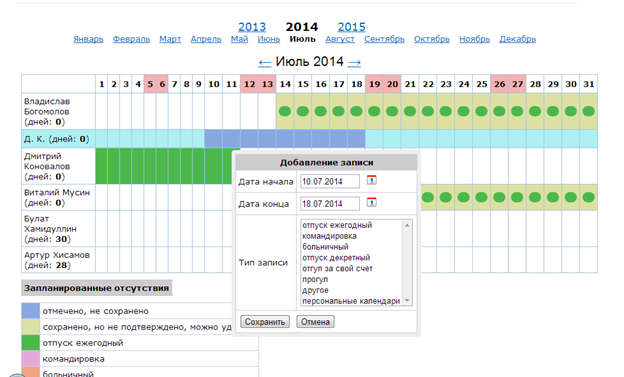Choose 'отгул за свой счет' option

pos(337,269)
